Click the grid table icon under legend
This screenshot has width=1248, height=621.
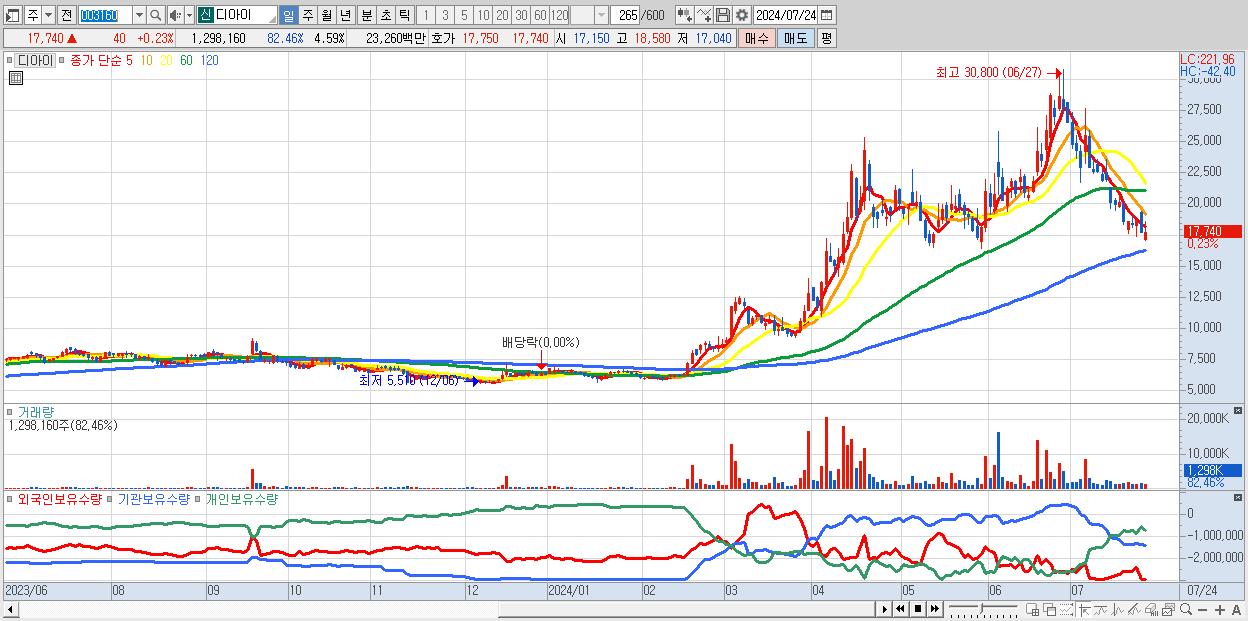click(x=15, y=79)
